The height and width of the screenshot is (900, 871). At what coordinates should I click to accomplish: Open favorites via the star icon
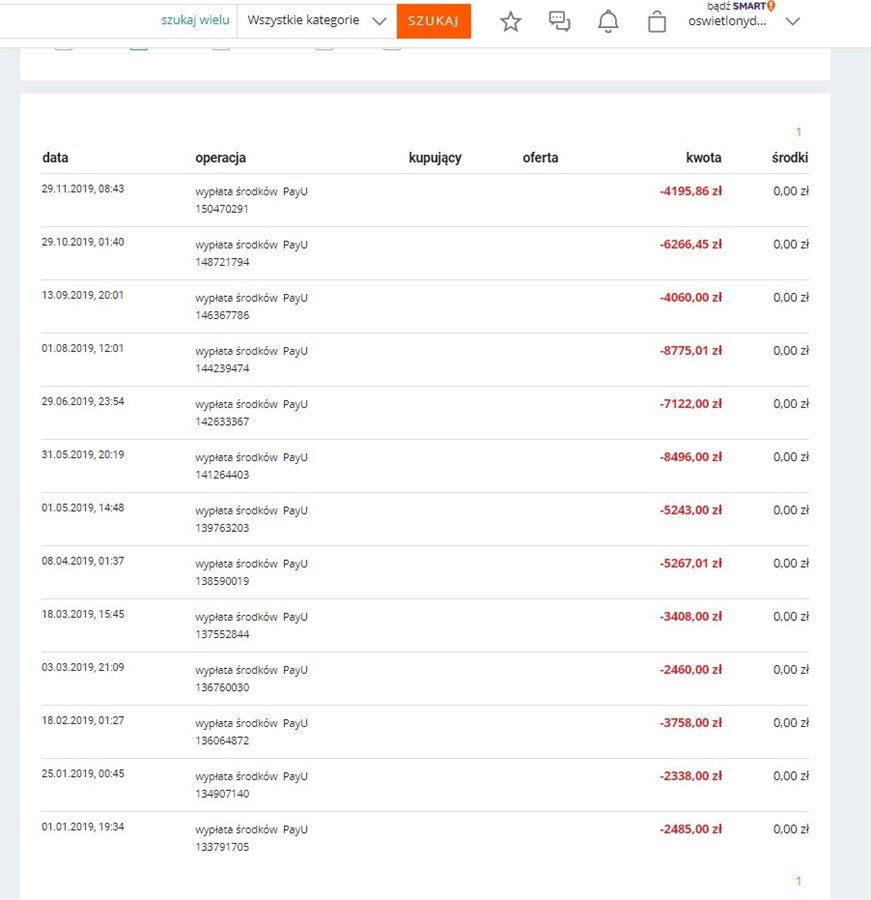pyautogui.click(x=511, y=22)
